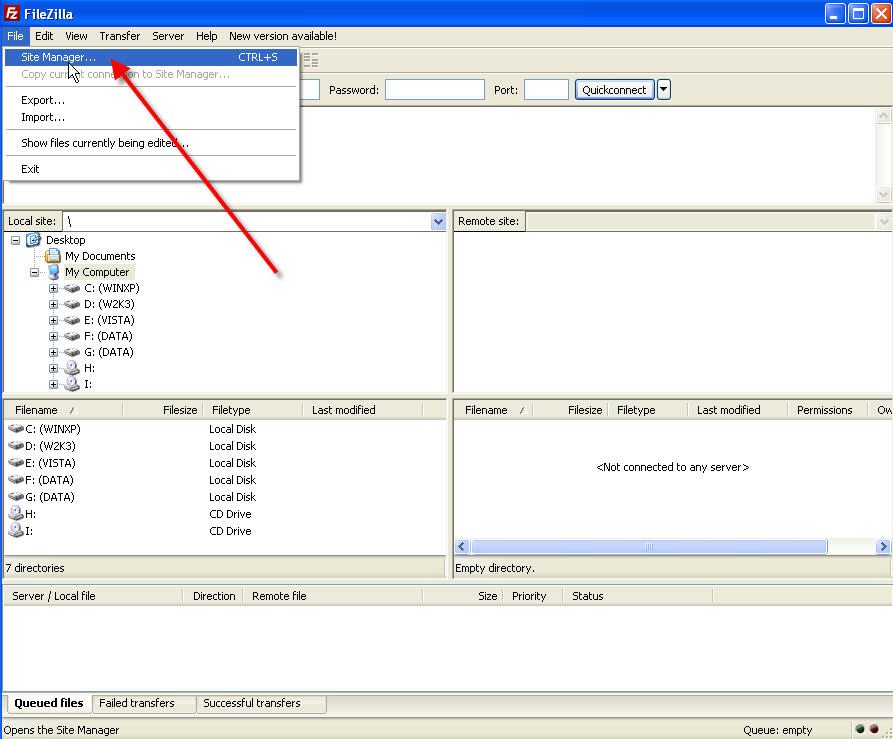Click the FileZilla title bar logo icon
The height and width of the screenshot is (739, 893).
(x=12, y=13)
